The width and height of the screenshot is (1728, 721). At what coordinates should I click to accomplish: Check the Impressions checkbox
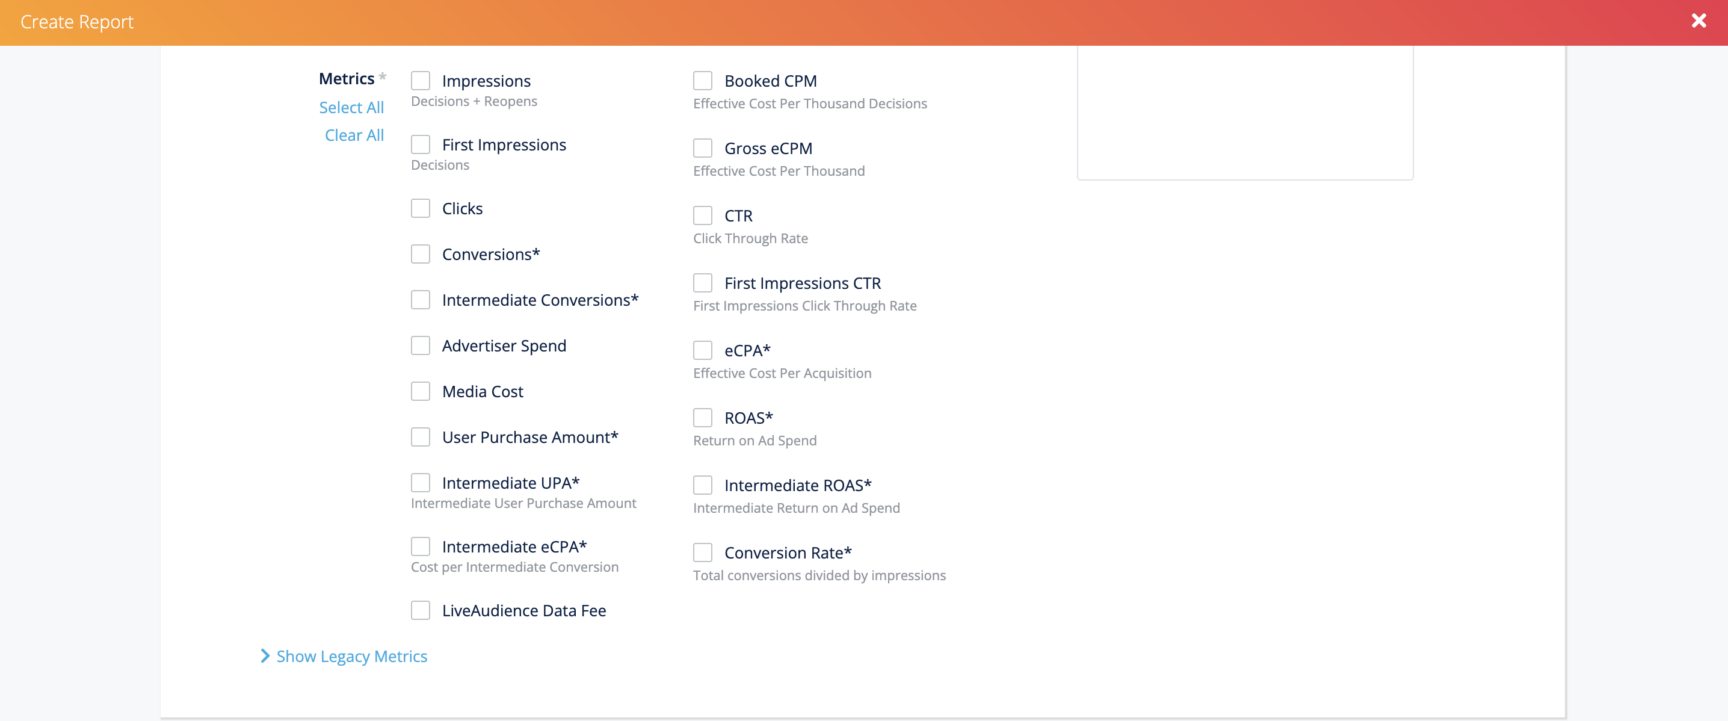point(421,81)
